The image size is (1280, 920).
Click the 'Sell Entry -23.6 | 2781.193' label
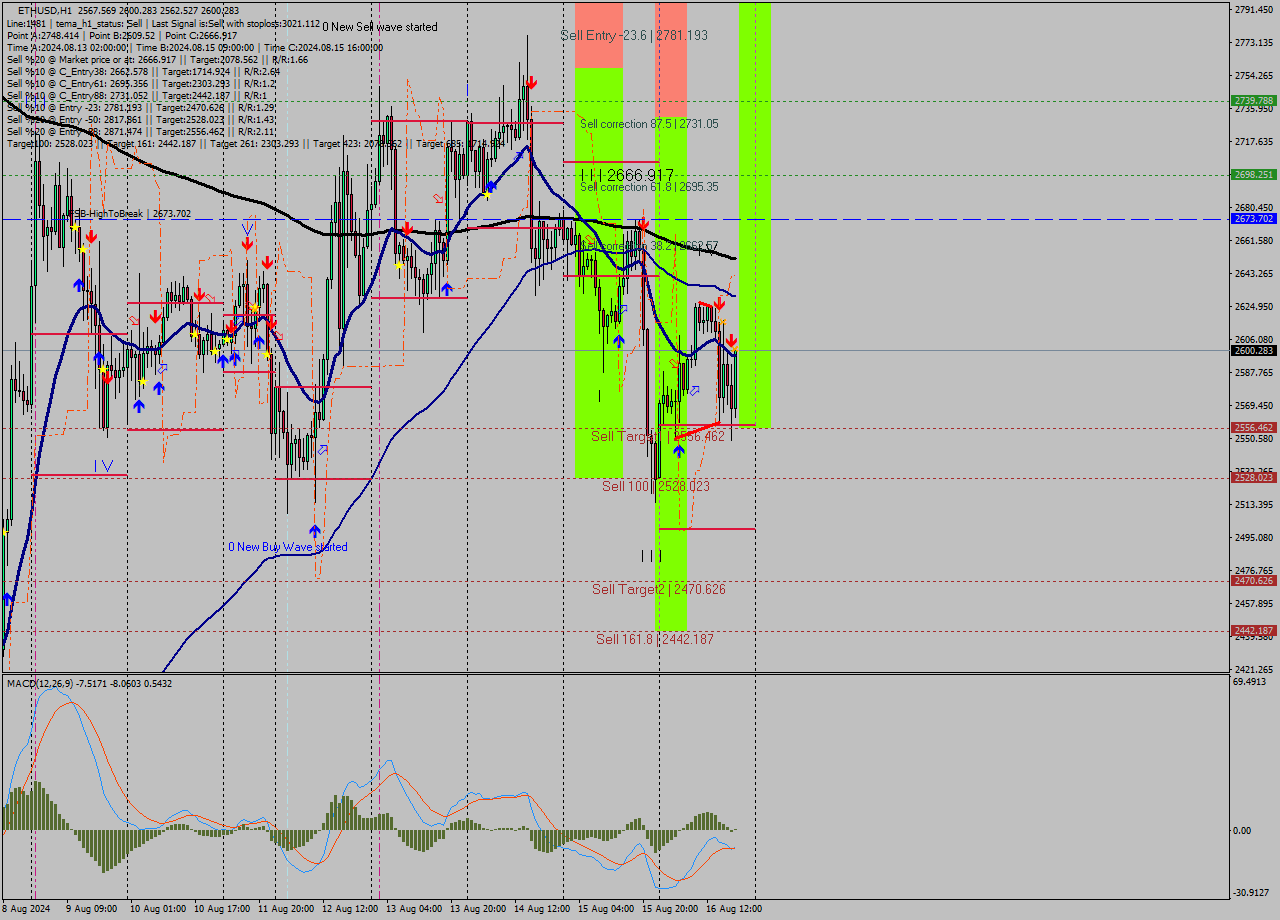click(x=634, y=35)
